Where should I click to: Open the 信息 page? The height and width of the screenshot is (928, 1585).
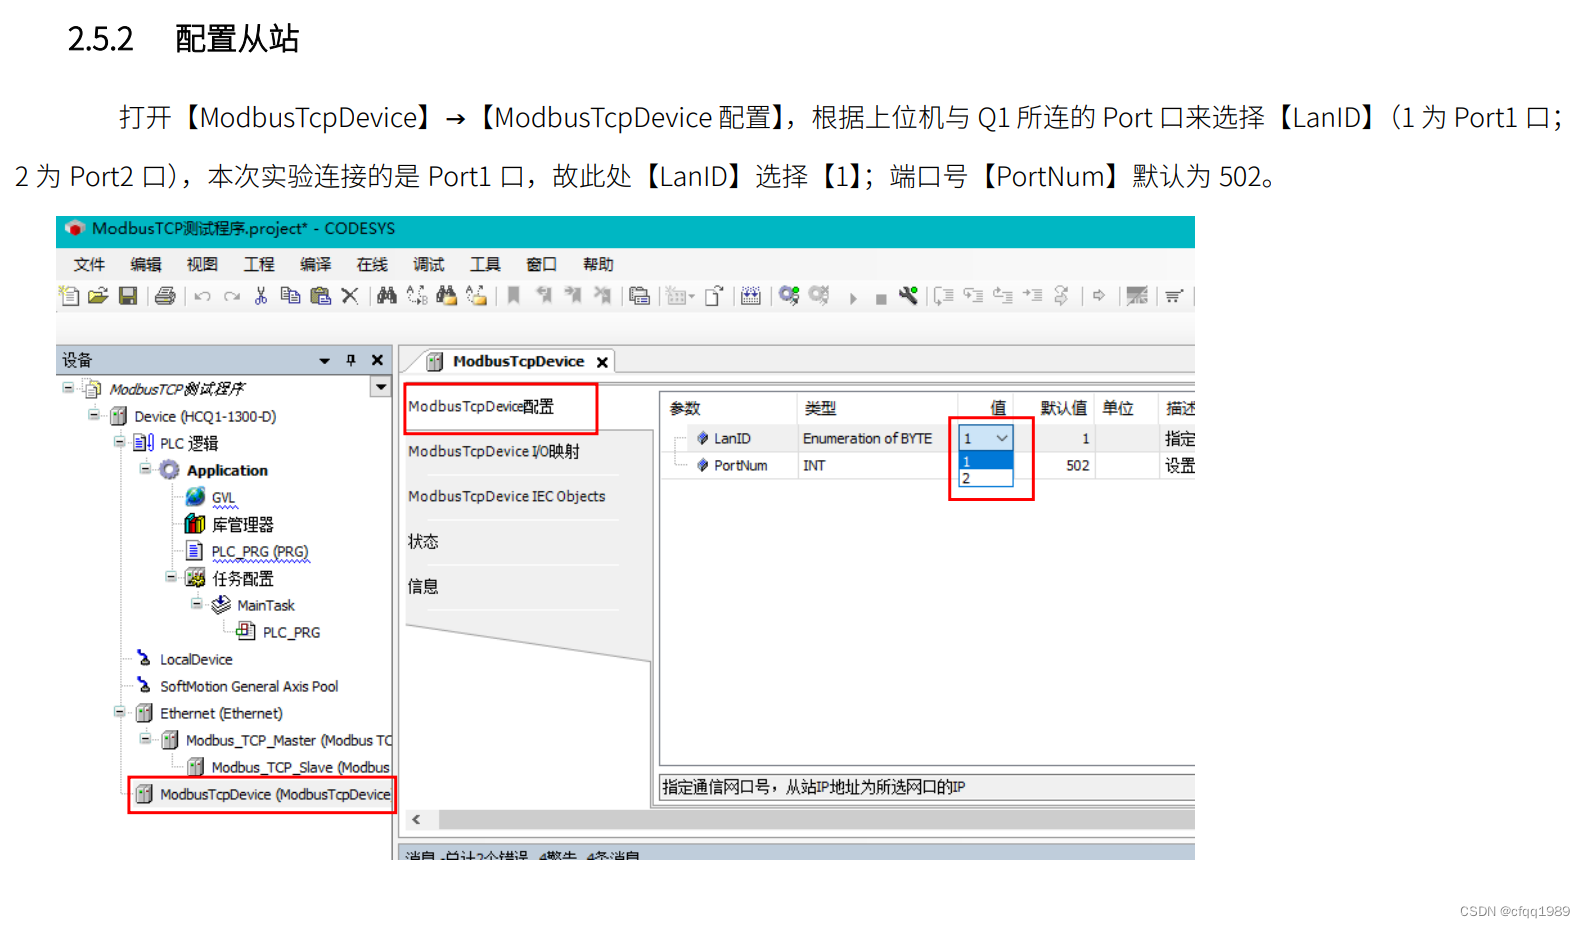point(423,586)
